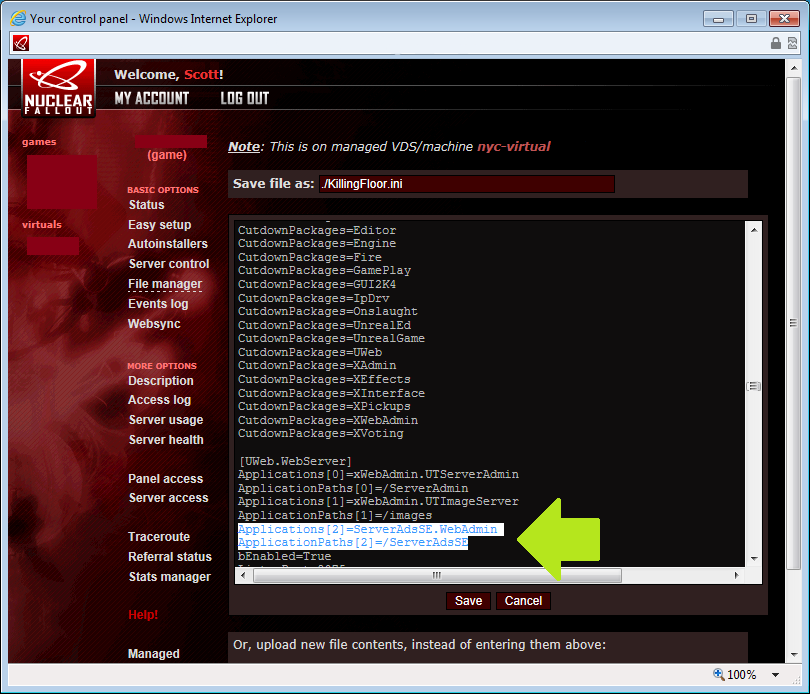
Task: Click the text area scroll-up arrow
Action: 754,230
